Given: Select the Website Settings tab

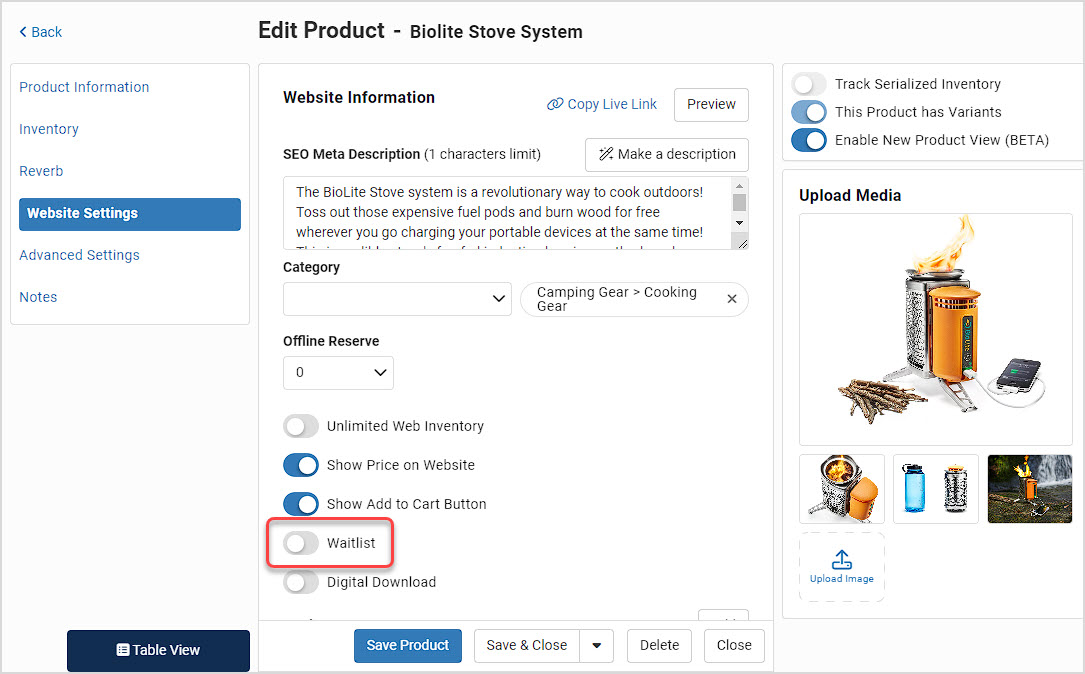Looking at the screenshot, I should pyautogui.click(x=130, y=214).
